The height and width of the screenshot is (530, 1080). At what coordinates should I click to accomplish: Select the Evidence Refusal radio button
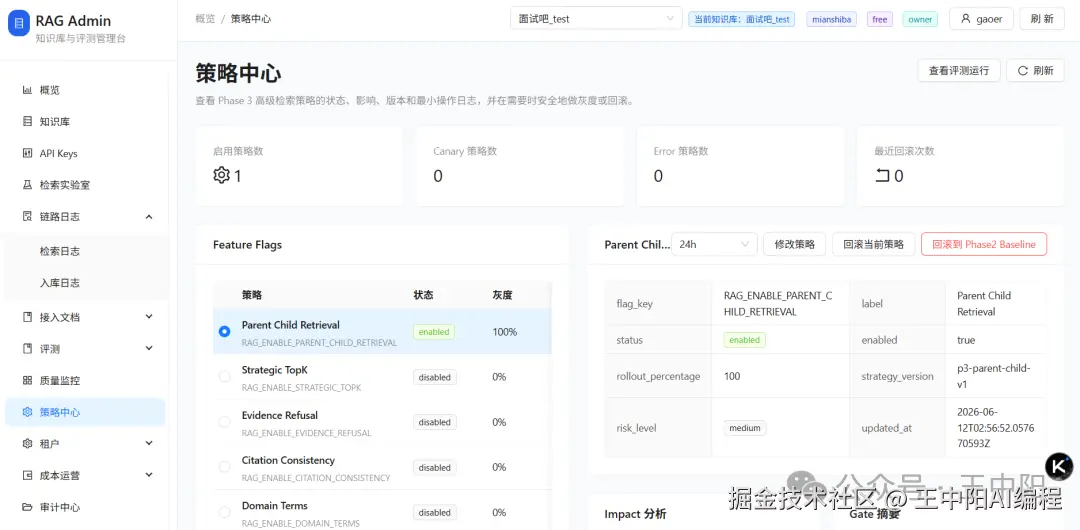tap(225, 422)
